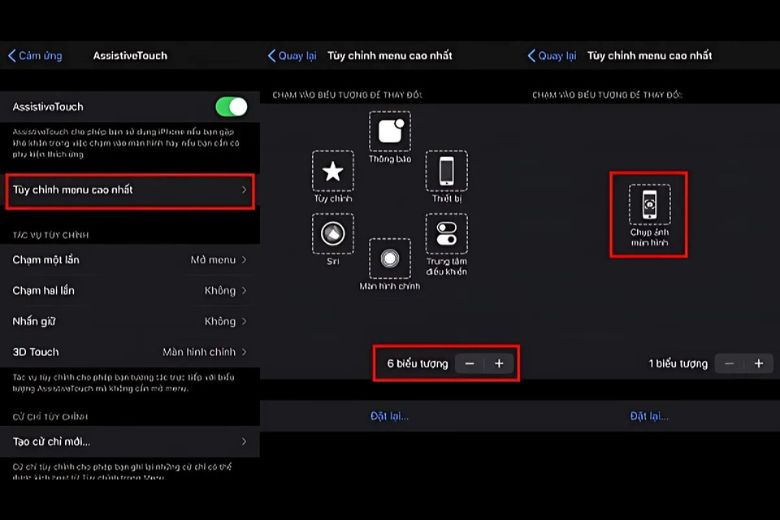The height and width of the screenshot is (520, 780).
Task: Tap Quay lại in middle panel
Action: coord(292,56)
